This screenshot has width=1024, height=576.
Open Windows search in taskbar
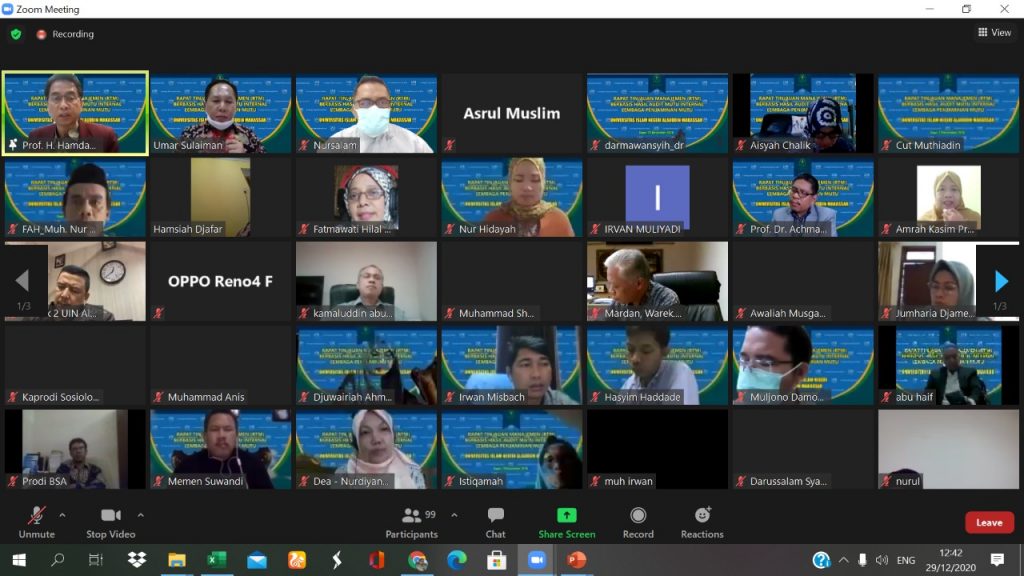tap(57, 560)
